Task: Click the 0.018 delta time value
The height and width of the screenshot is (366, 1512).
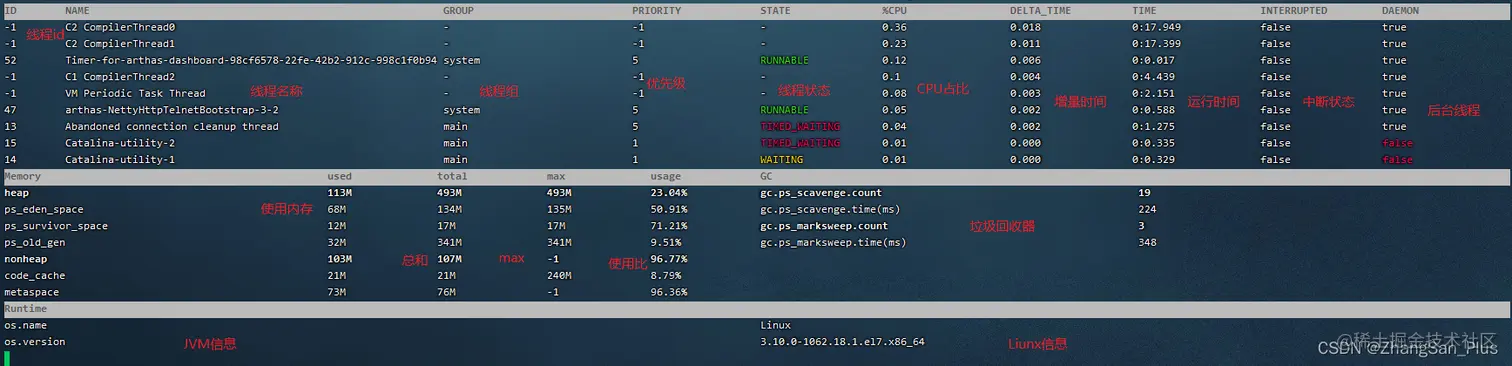Action: [1026, 27]
